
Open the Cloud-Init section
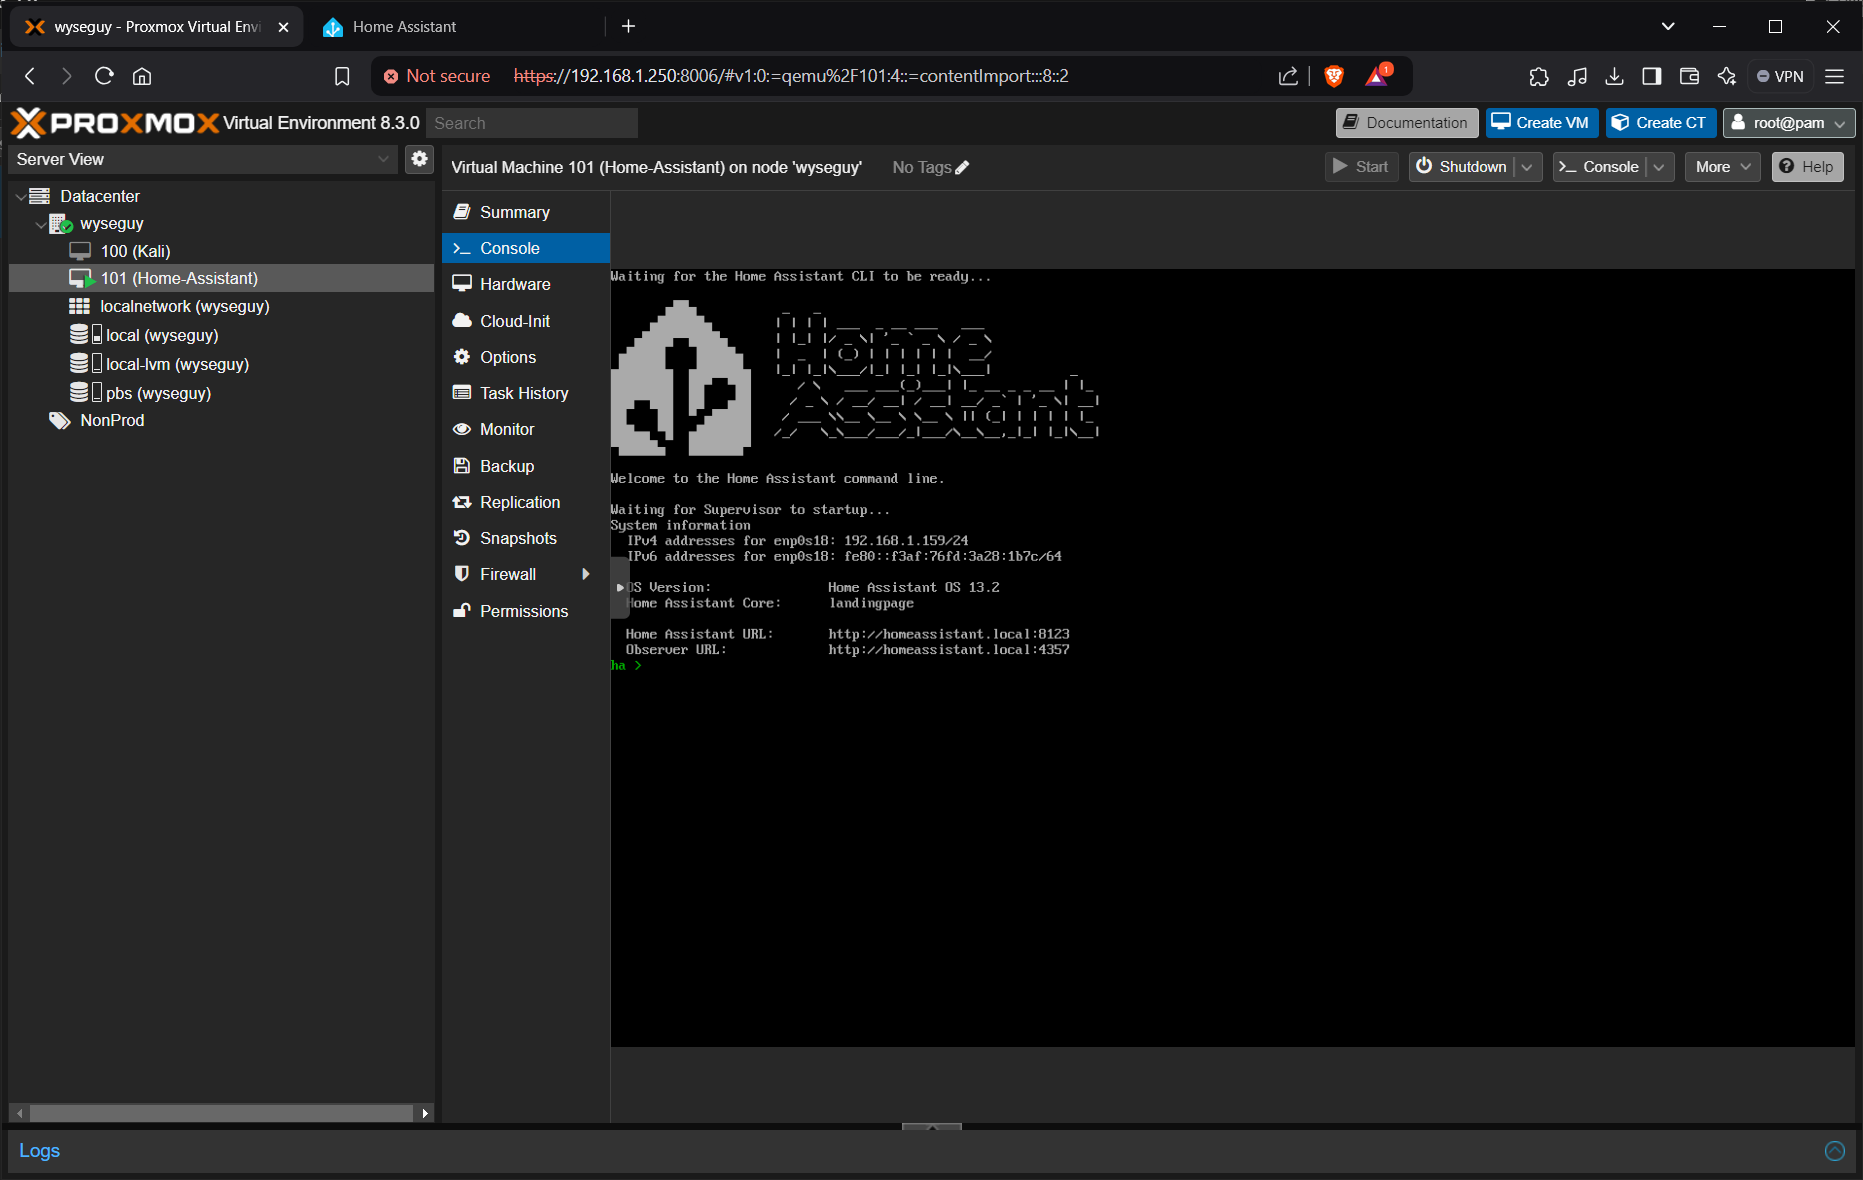click(525, 321)
